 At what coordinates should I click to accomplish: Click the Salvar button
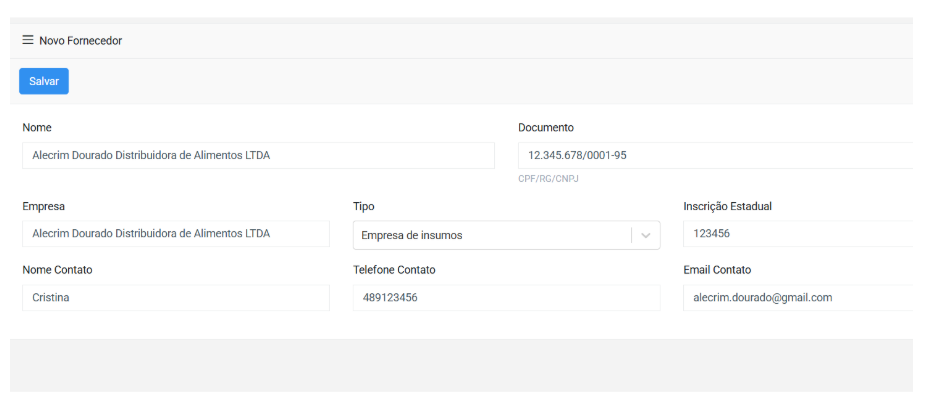click(x=44, y=81)
